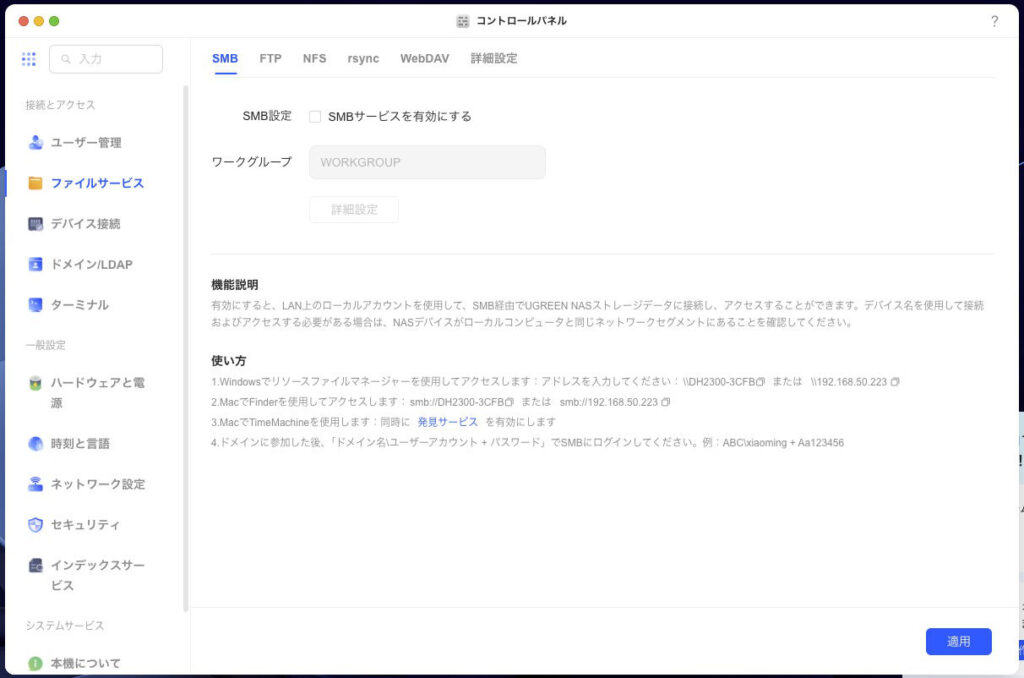
Task: Open the rsync tab
Action: point(363,58)
